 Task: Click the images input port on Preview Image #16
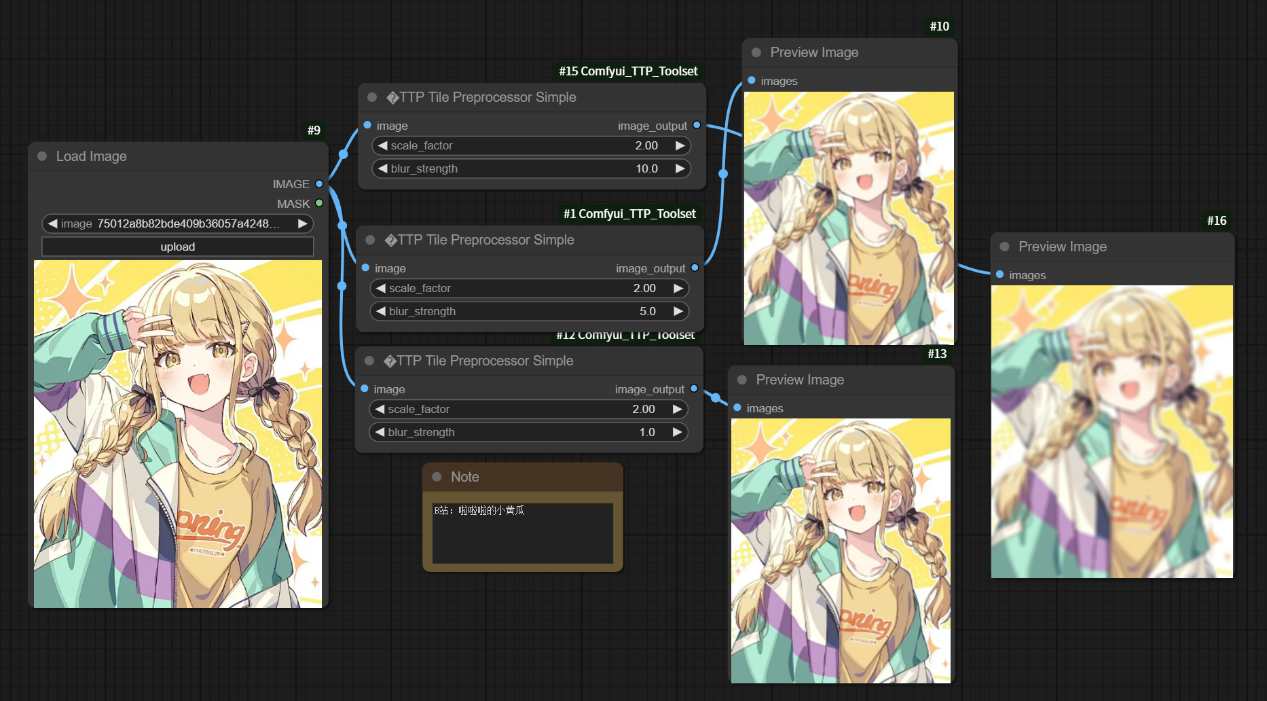coord(999,274)
